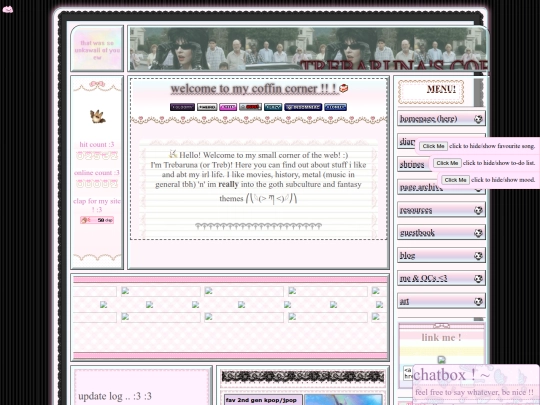Open the diary menu item
This screenshot has height=405, width=540.
coord(407,142)
